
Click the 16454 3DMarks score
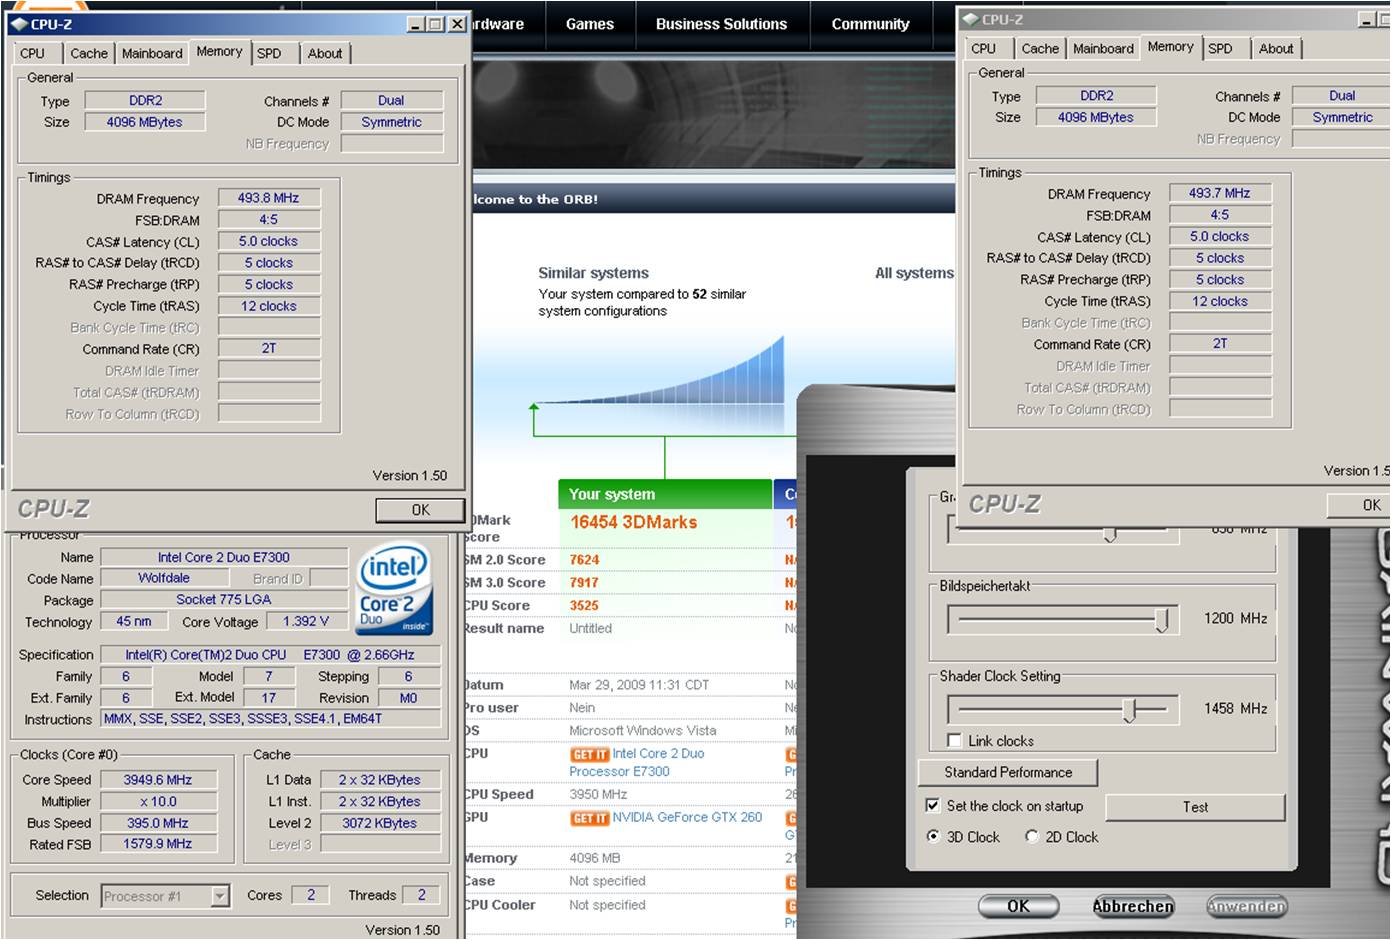coord(634,522)
